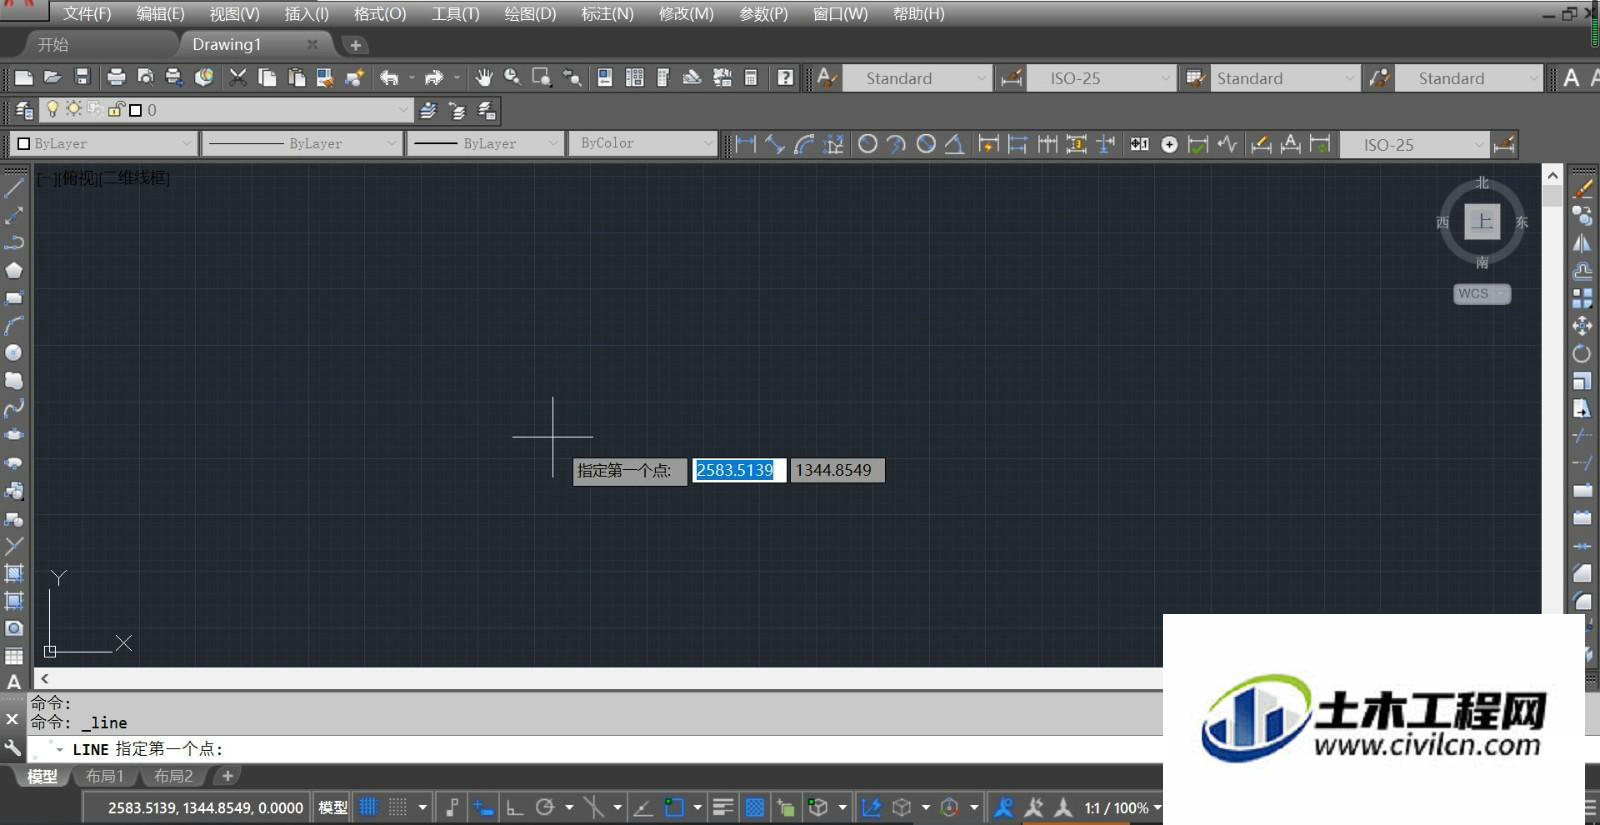The height and width of the screenshot is (825, 1600).
Task: Add a new drawing tab with plus
Action: [355, 45]
